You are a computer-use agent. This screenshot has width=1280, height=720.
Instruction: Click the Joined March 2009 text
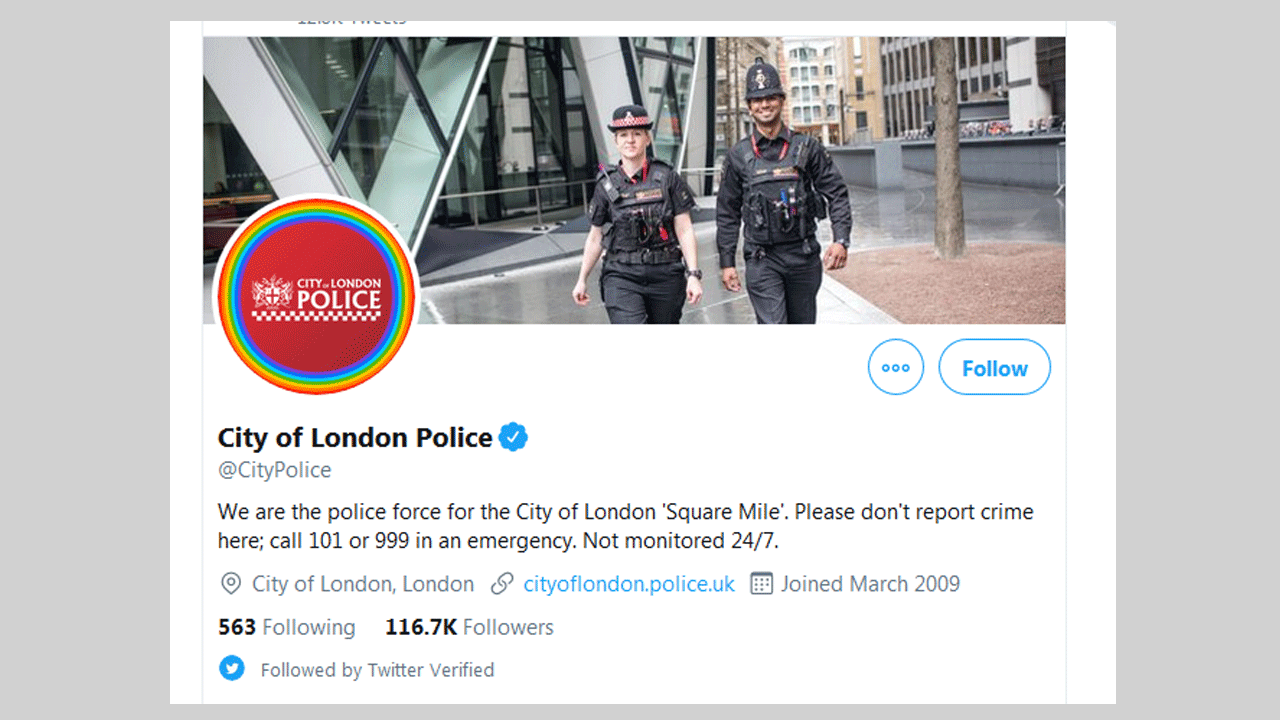click(x=870, y=584)
